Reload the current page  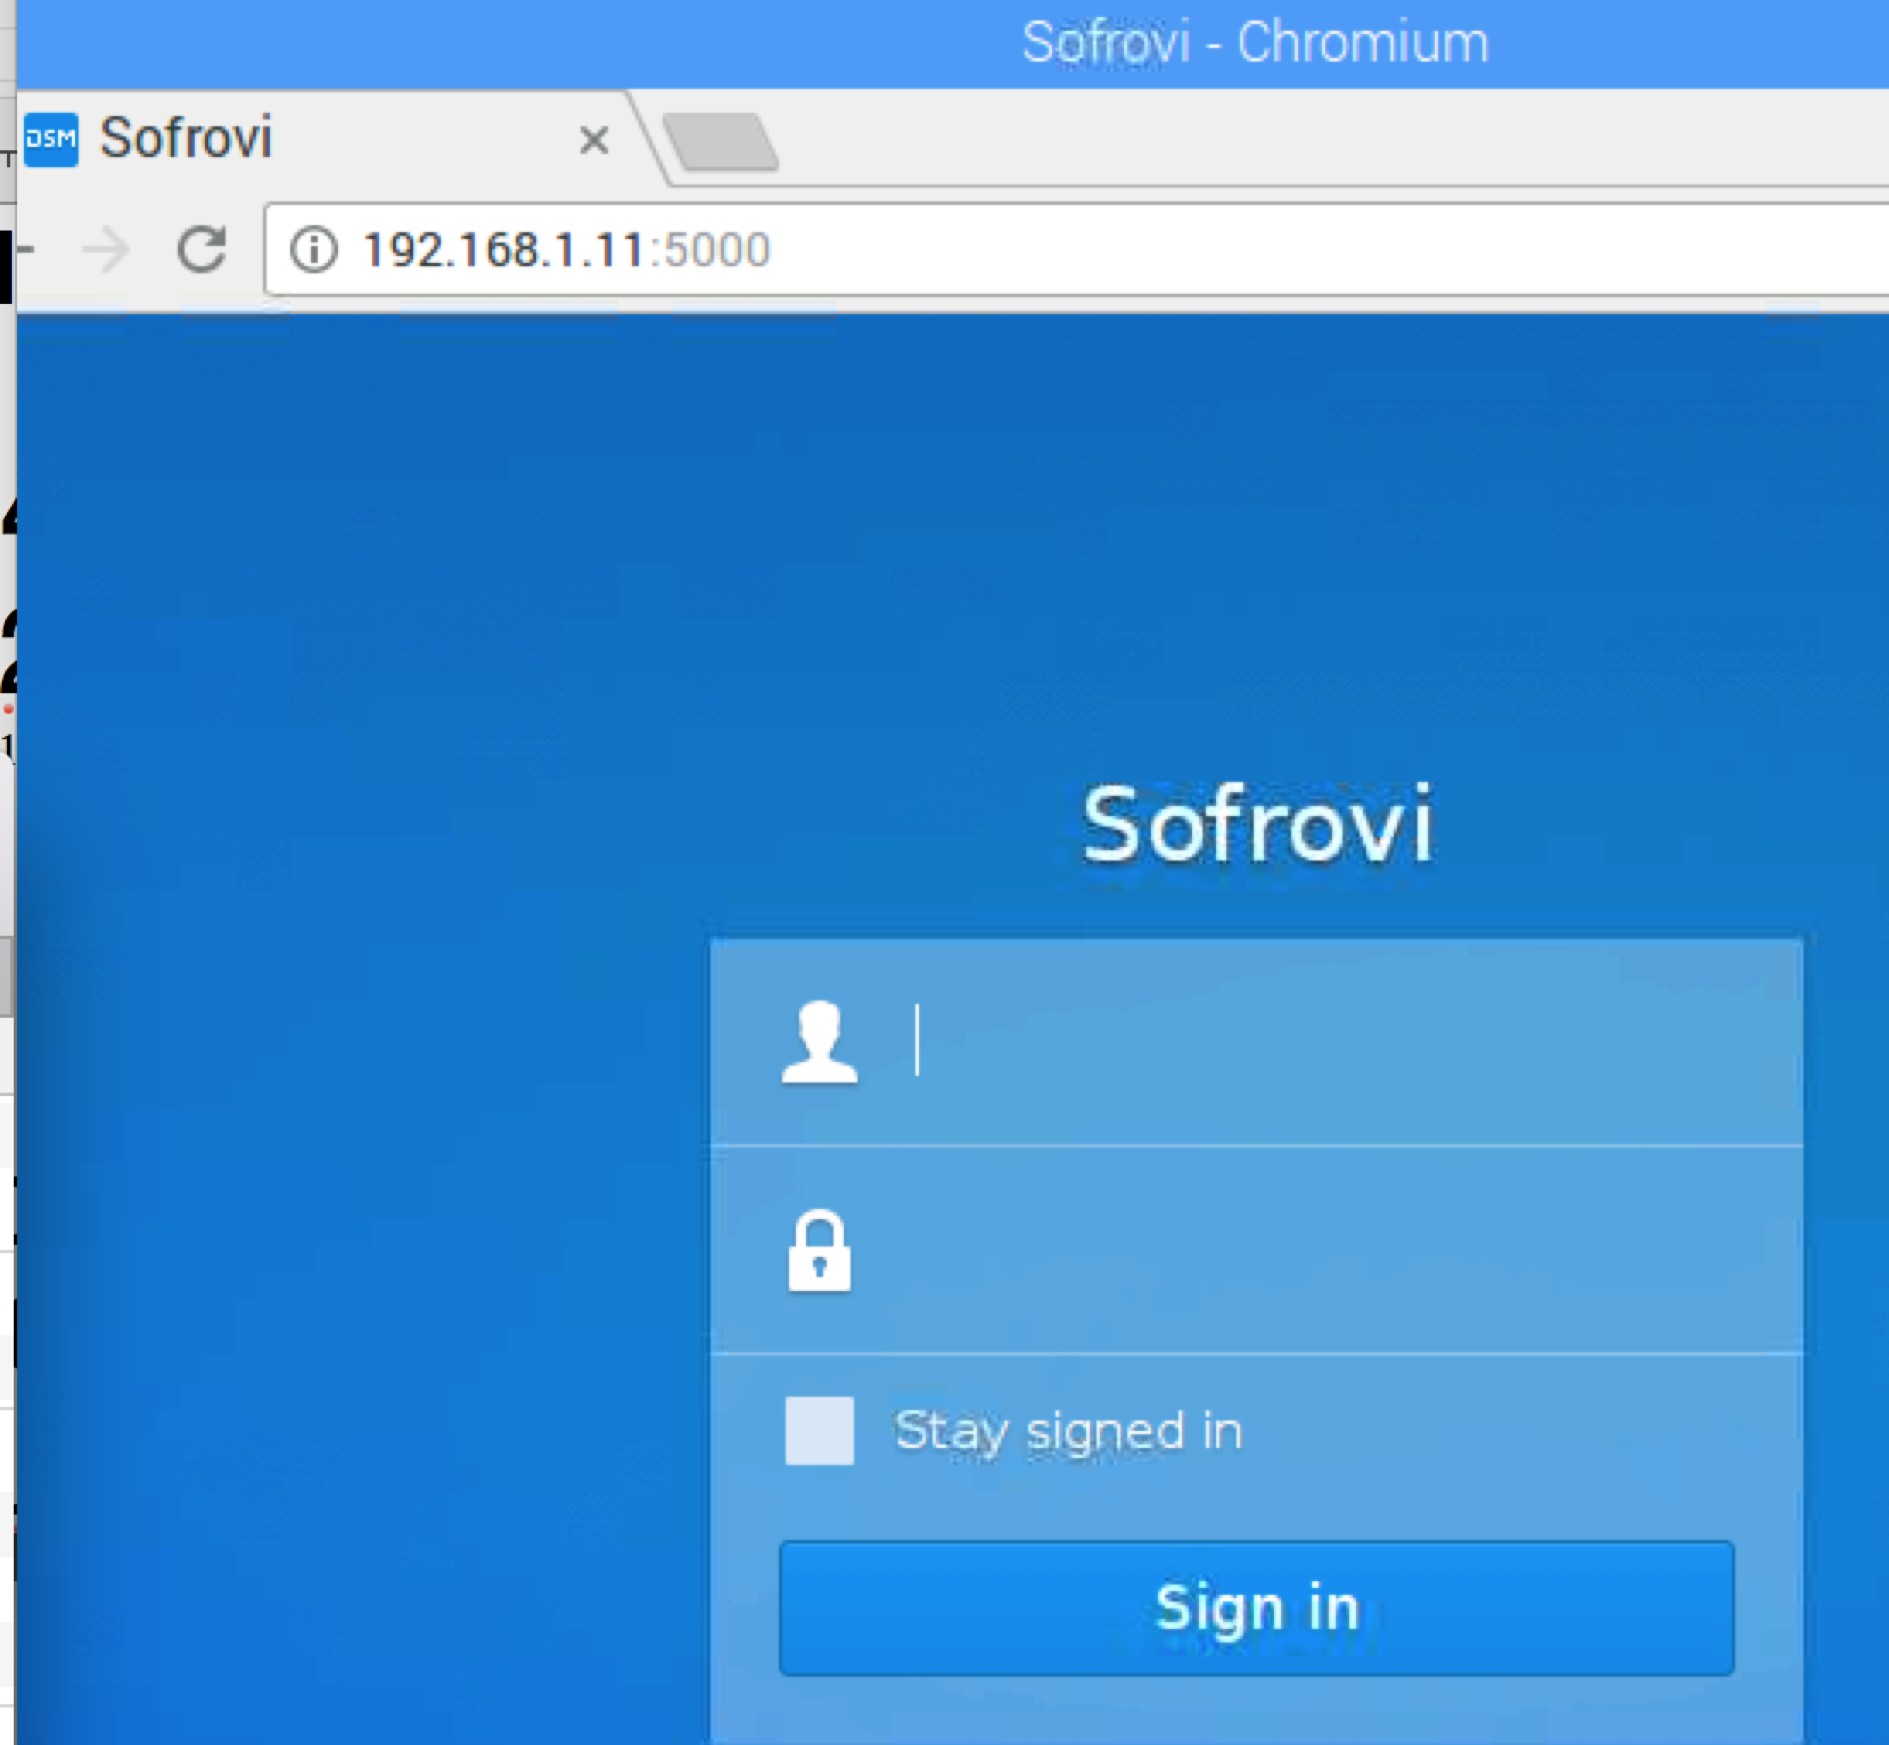[x=202, y=249]
